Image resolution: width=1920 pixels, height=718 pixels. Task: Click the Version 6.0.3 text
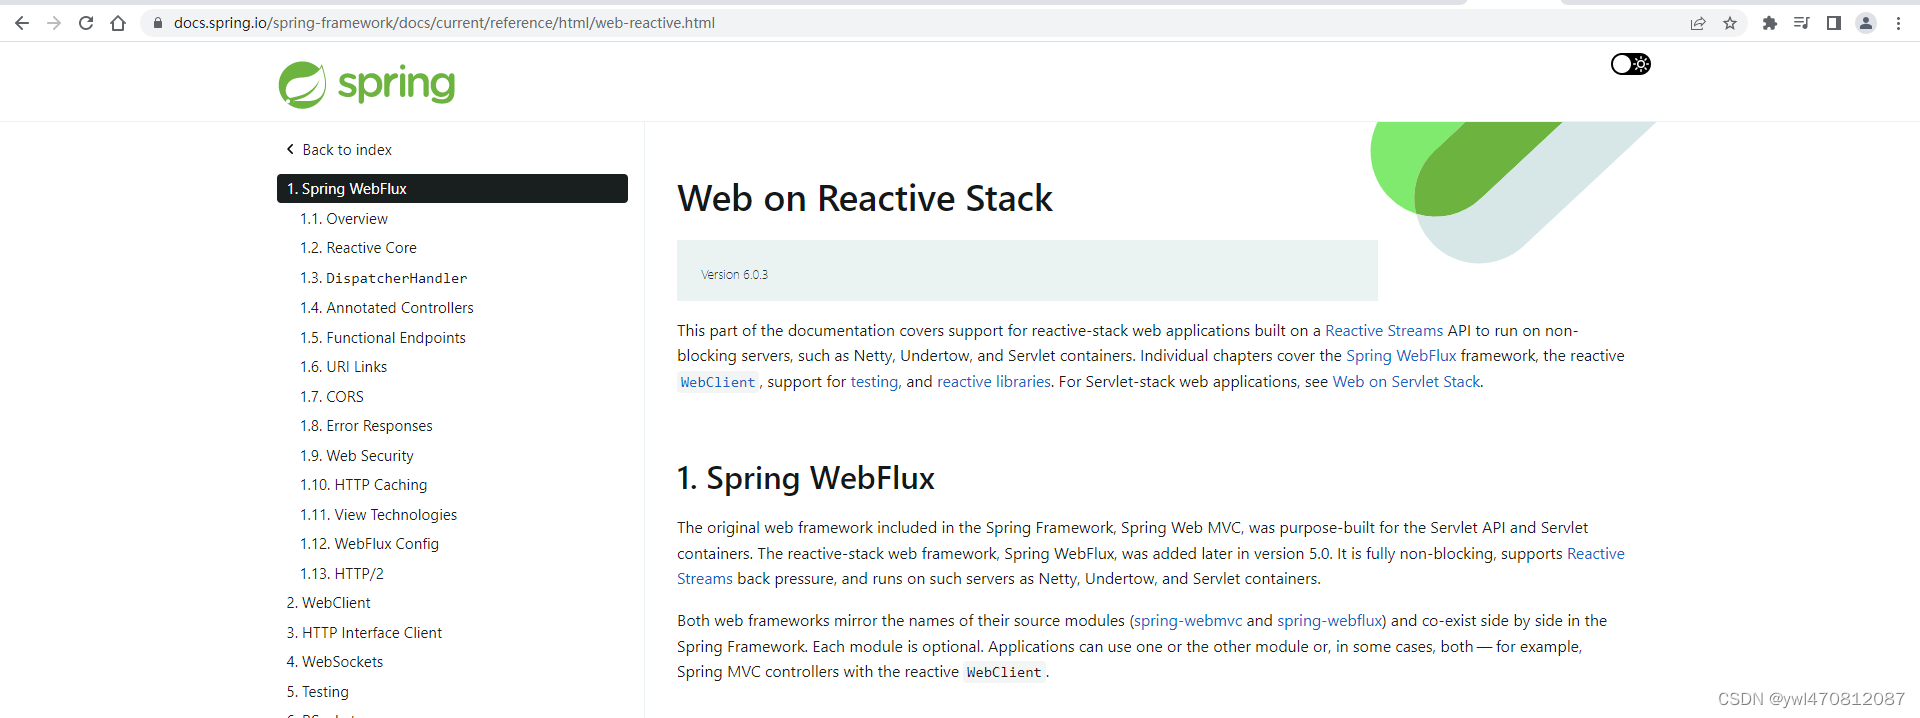click(x=734, y=275)
